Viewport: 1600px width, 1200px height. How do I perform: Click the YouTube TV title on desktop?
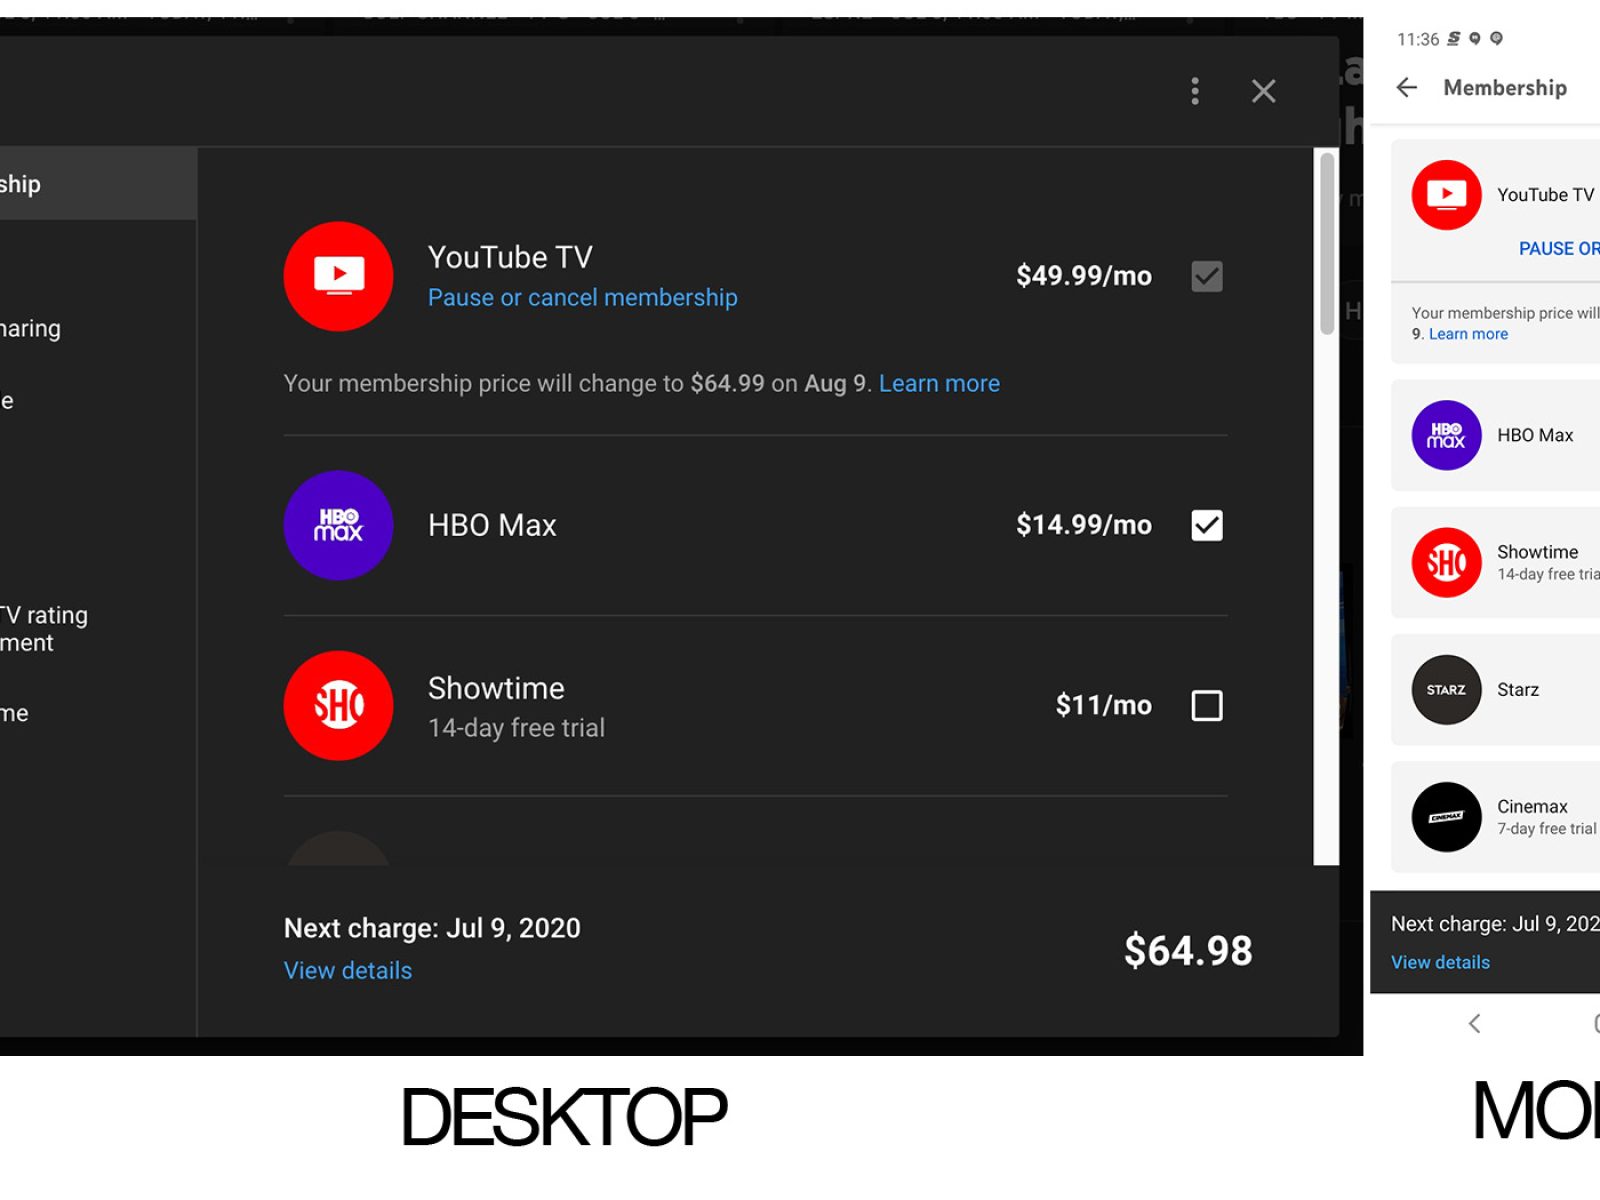point(510,258)
